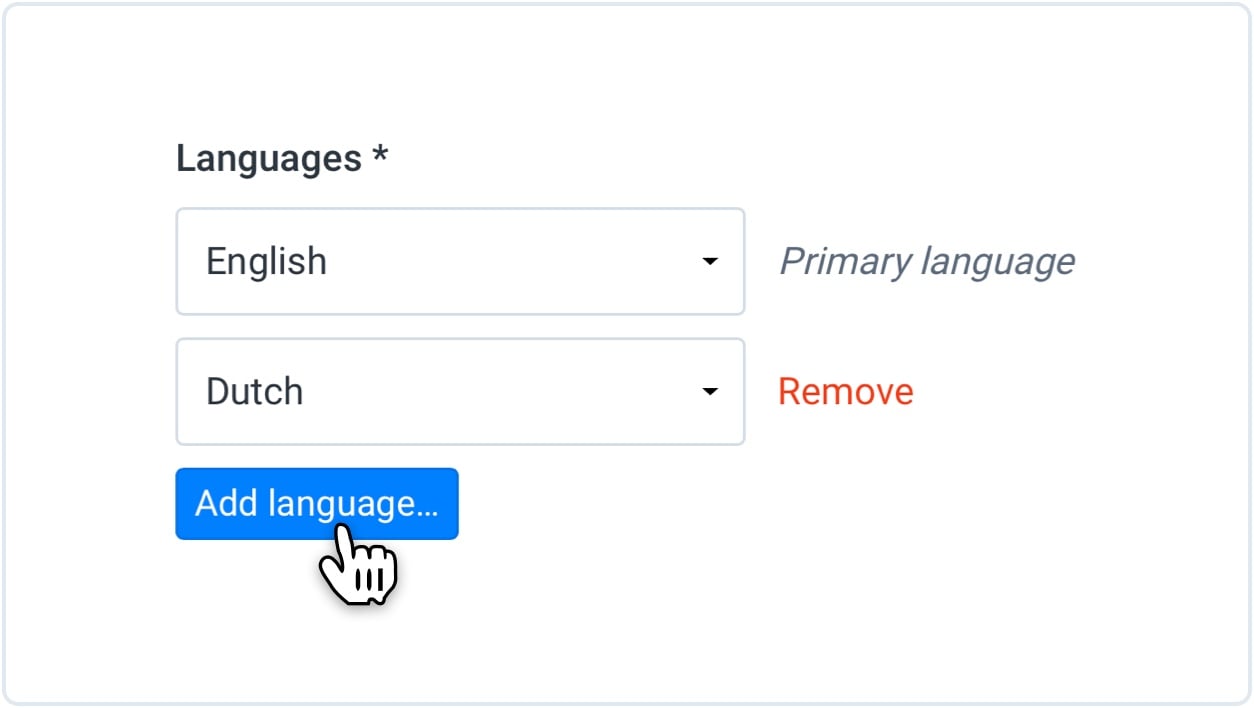Click the Languages field label
The height and width of the screenshot is (708, 1254).
click(x=281, y=158)
